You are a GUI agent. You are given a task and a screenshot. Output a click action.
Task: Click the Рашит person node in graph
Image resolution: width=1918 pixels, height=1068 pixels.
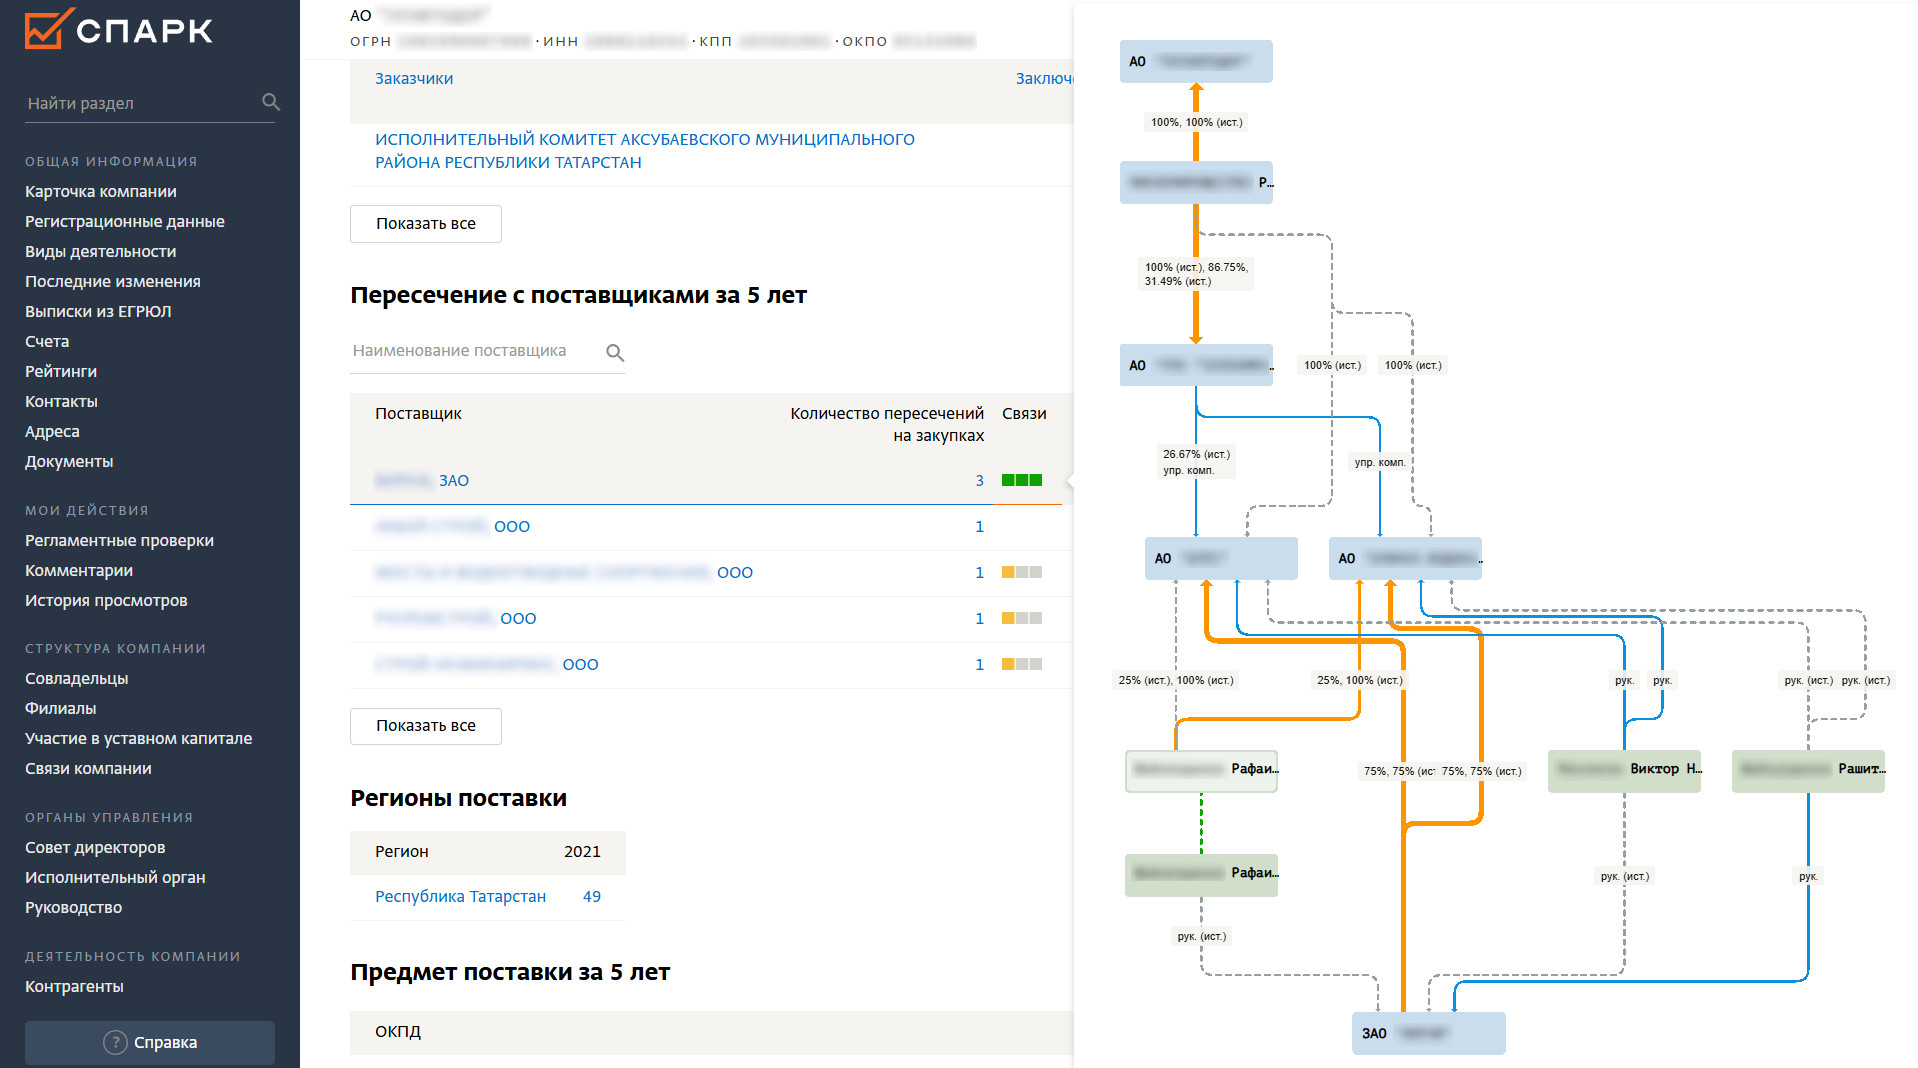point(1807,770)
